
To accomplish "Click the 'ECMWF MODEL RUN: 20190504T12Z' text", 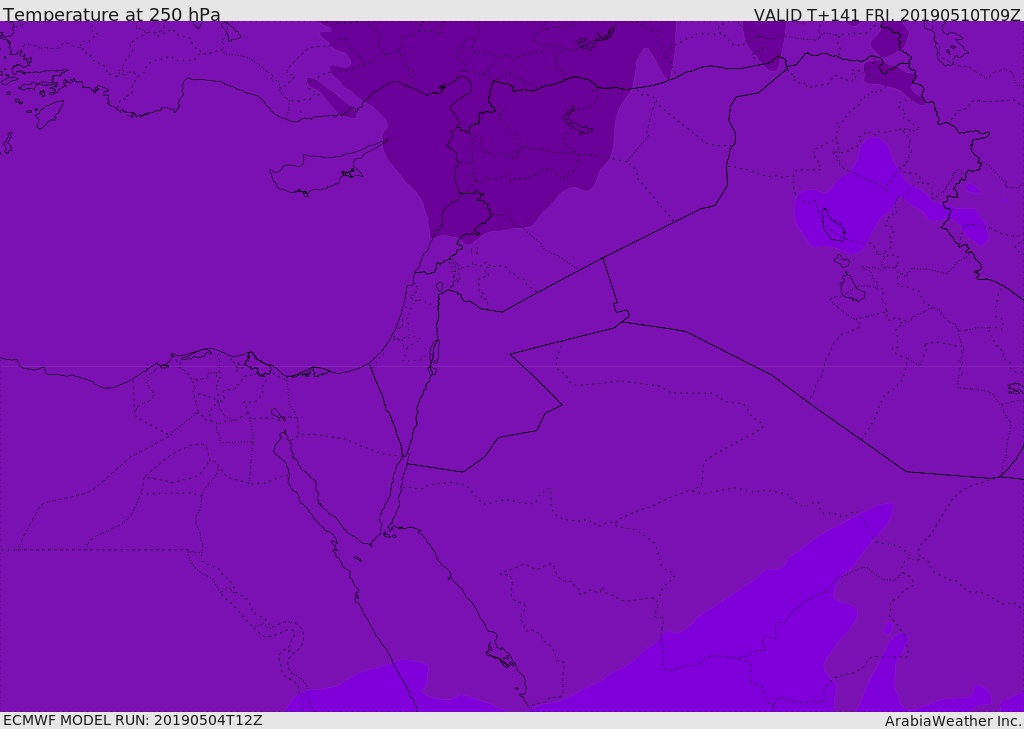I will pos(133,720).
